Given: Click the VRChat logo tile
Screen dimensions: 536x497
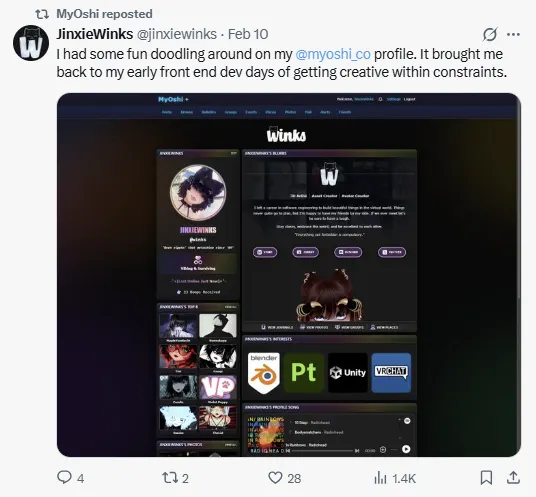Looking at the screenshot, I should [x=391, y=373].
